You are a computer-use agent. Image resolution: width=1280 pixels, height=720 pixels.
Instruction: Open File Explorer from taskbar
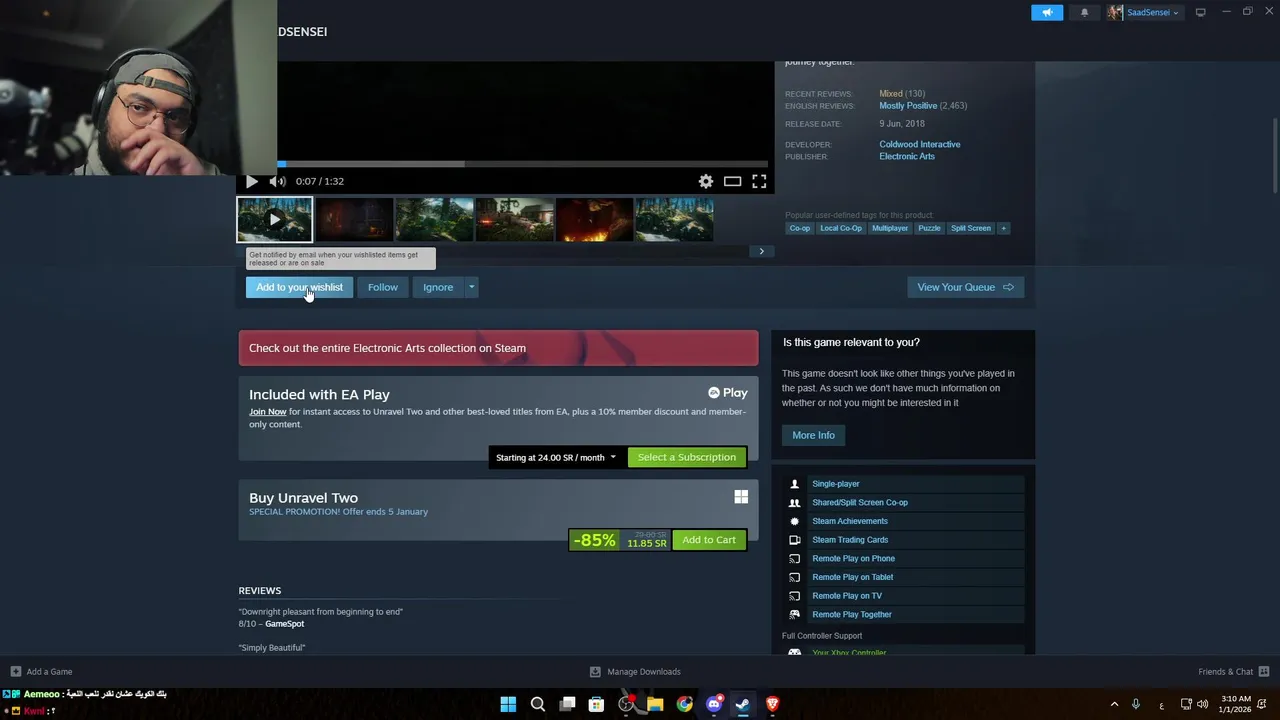[x=655, y=704]
